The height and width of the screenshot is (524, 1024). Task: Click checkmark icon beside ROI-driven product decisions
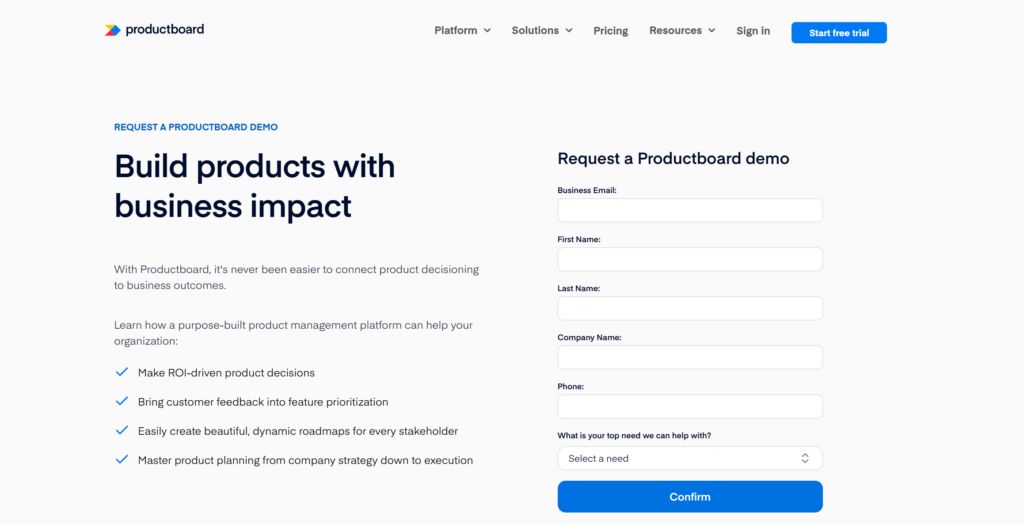pyautogui.click(x=122, y=372)
